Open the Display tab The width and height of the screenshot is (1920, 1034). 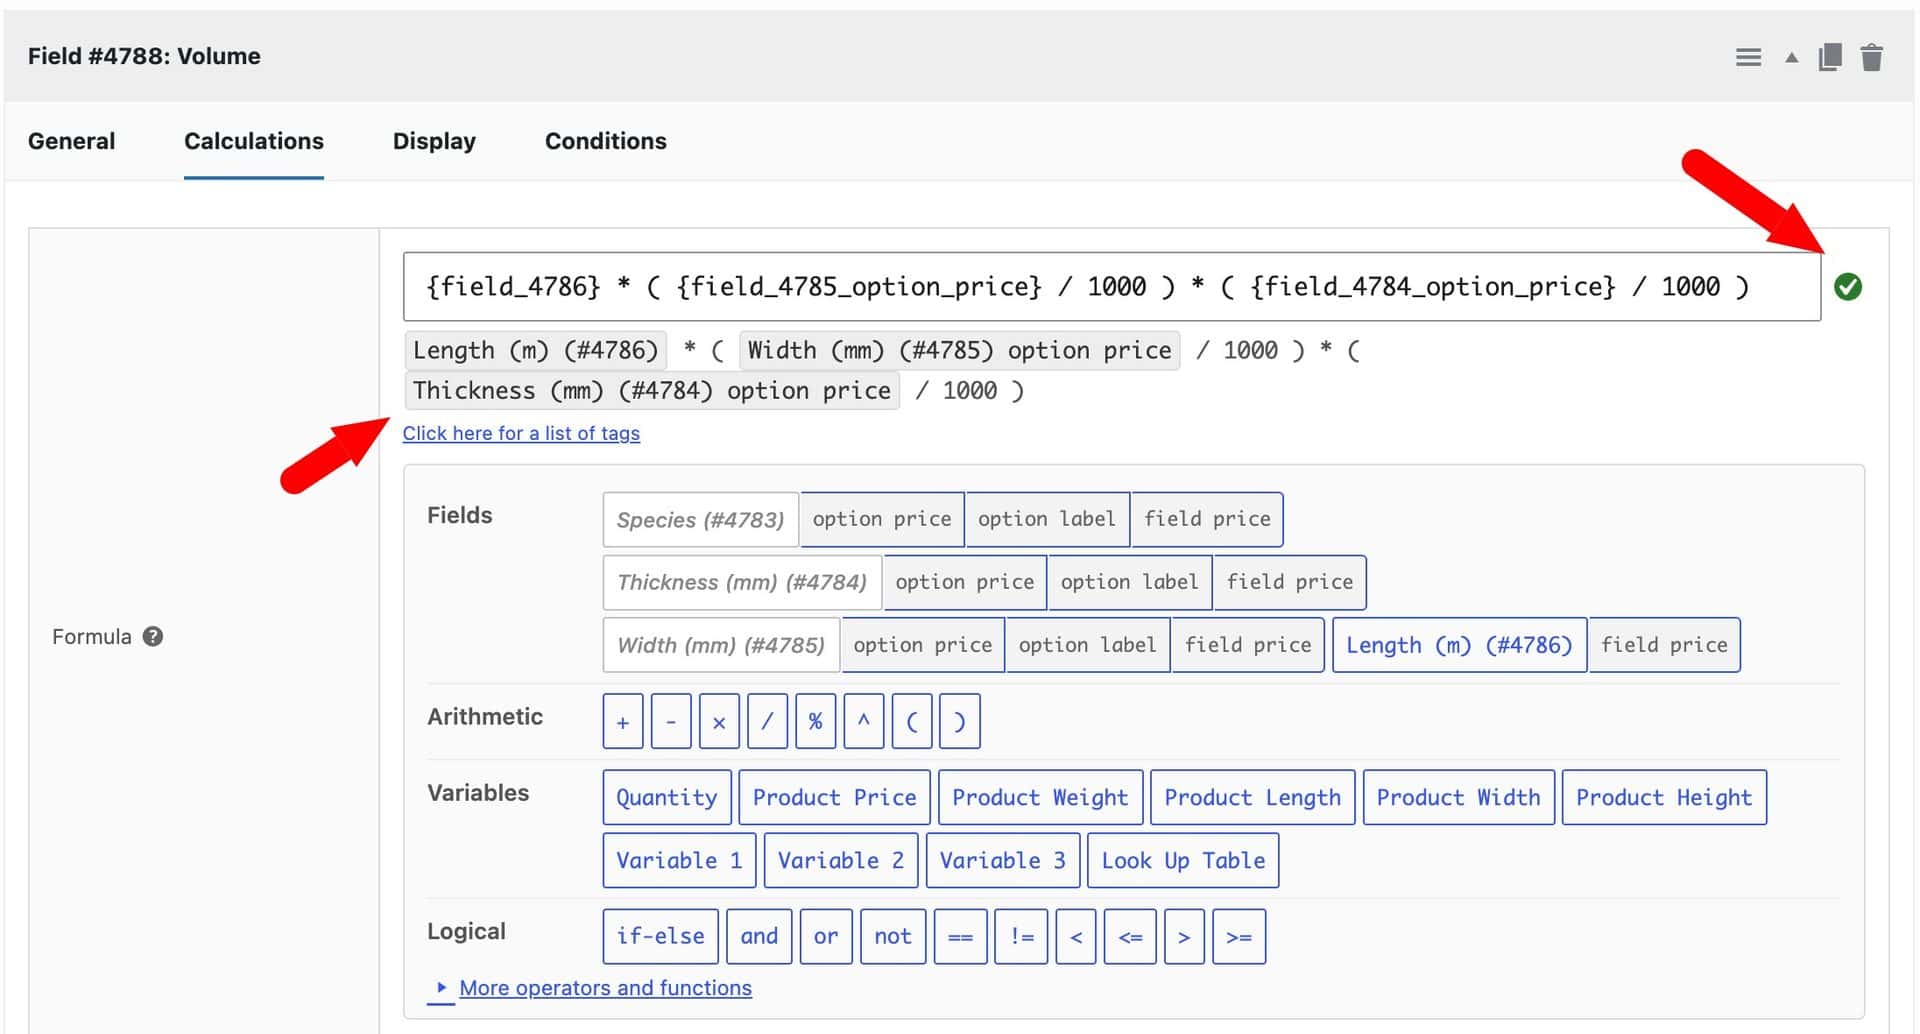[x=434, y=141]
